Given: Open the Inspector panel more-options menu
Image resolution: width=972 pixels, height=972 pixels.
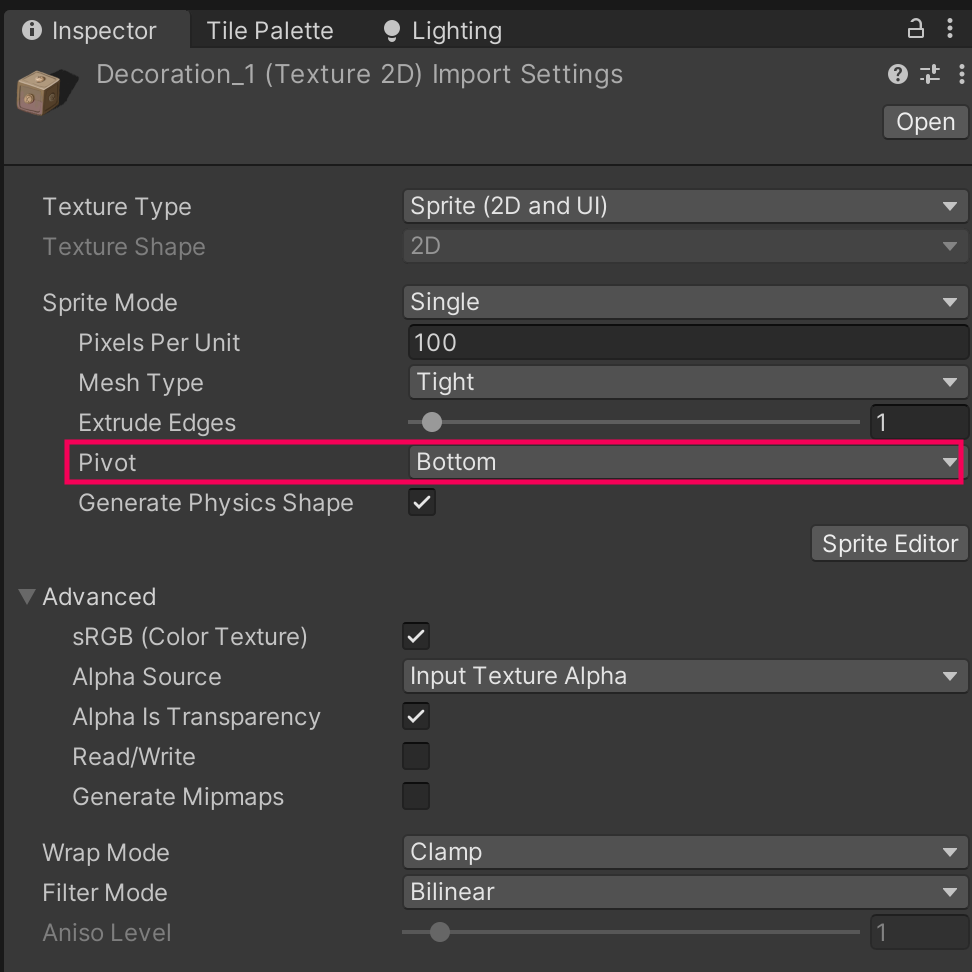Looking at the screenshot, I should pos(949,28).
